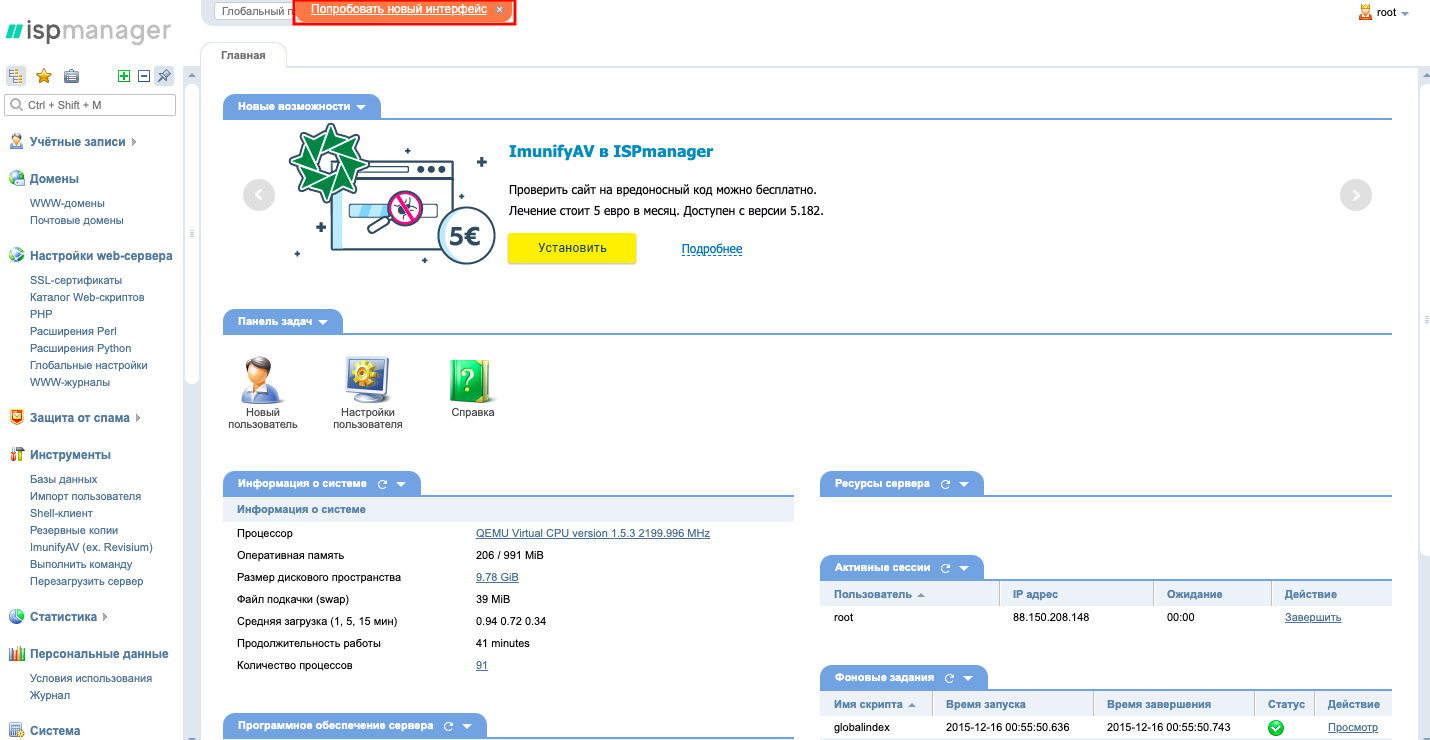Switch to the menu tree view icon
1430x740 pixels.
(x=16, y=76)
